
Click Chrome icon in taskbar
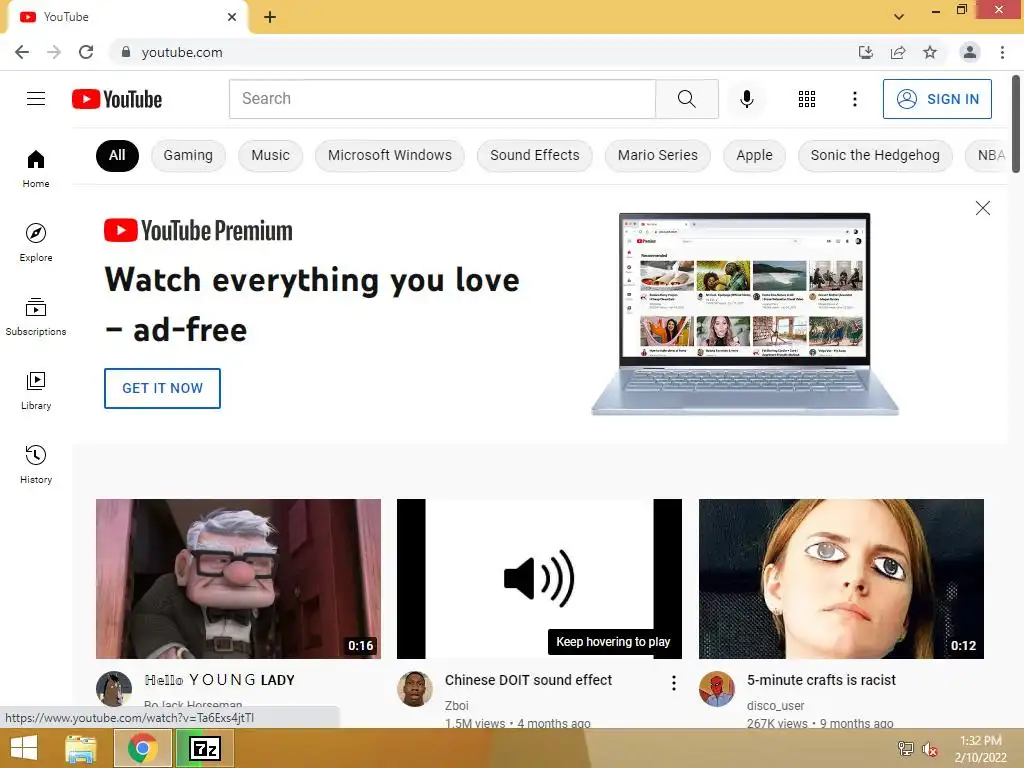point(142,748)
